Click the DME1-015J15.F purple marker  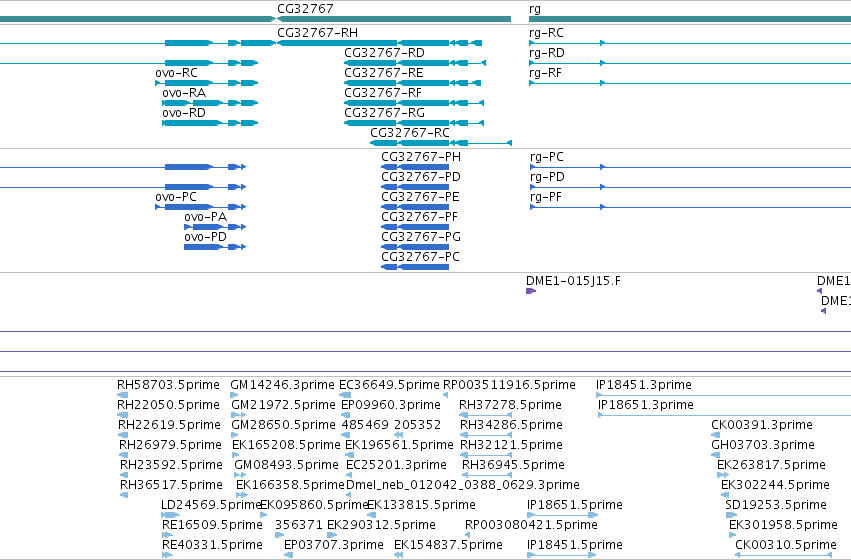(x=531, y=291)
